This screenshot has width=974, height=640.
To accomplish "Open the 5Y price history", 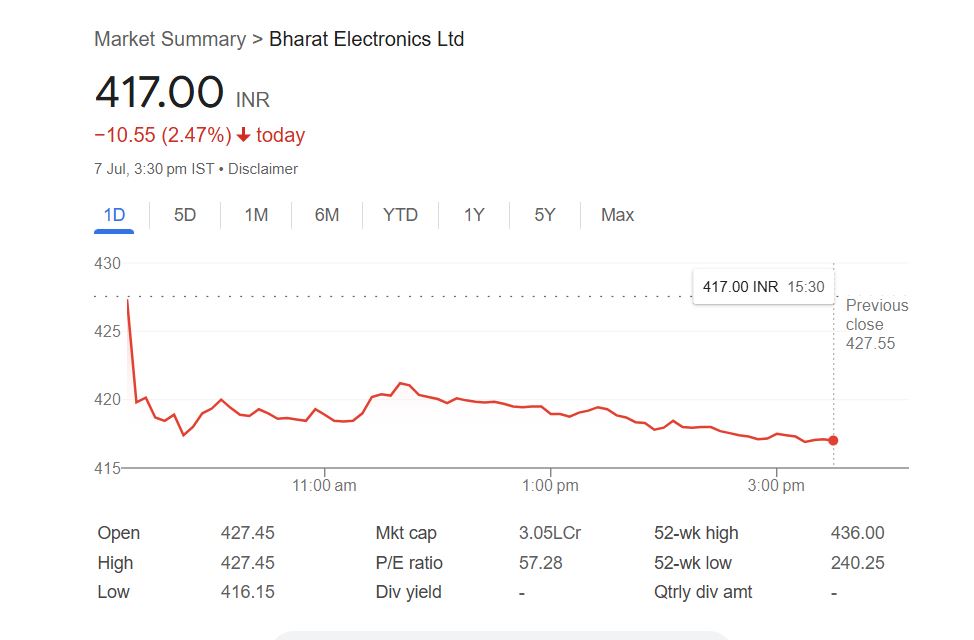I will tap(544, 215).
